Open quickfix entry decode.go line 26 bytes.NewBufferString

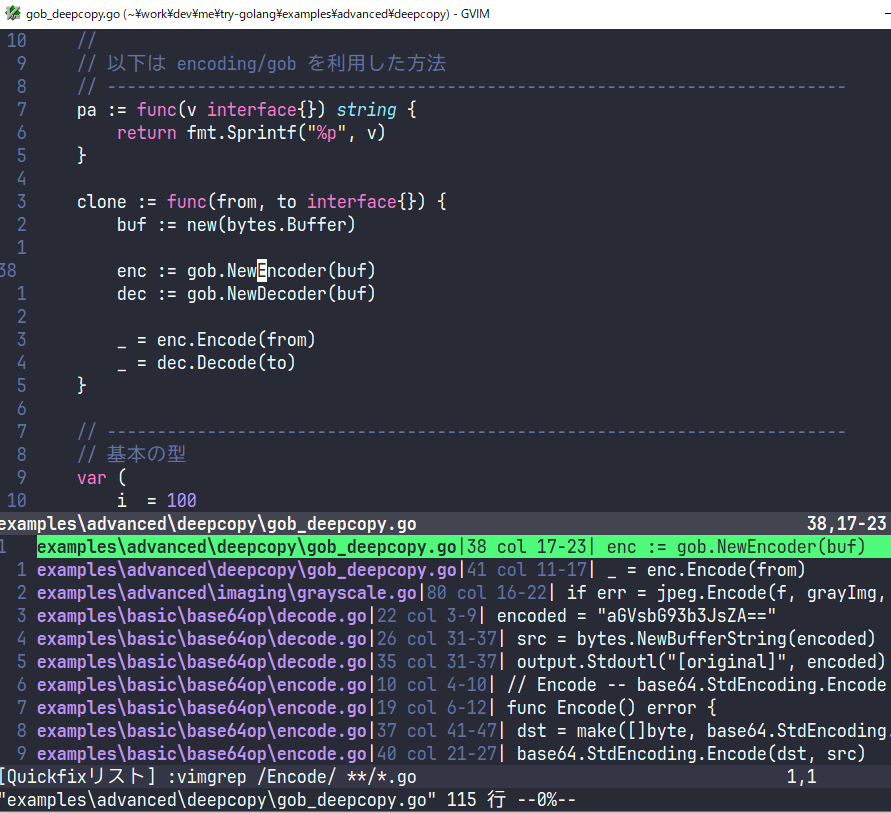point(456,639)
